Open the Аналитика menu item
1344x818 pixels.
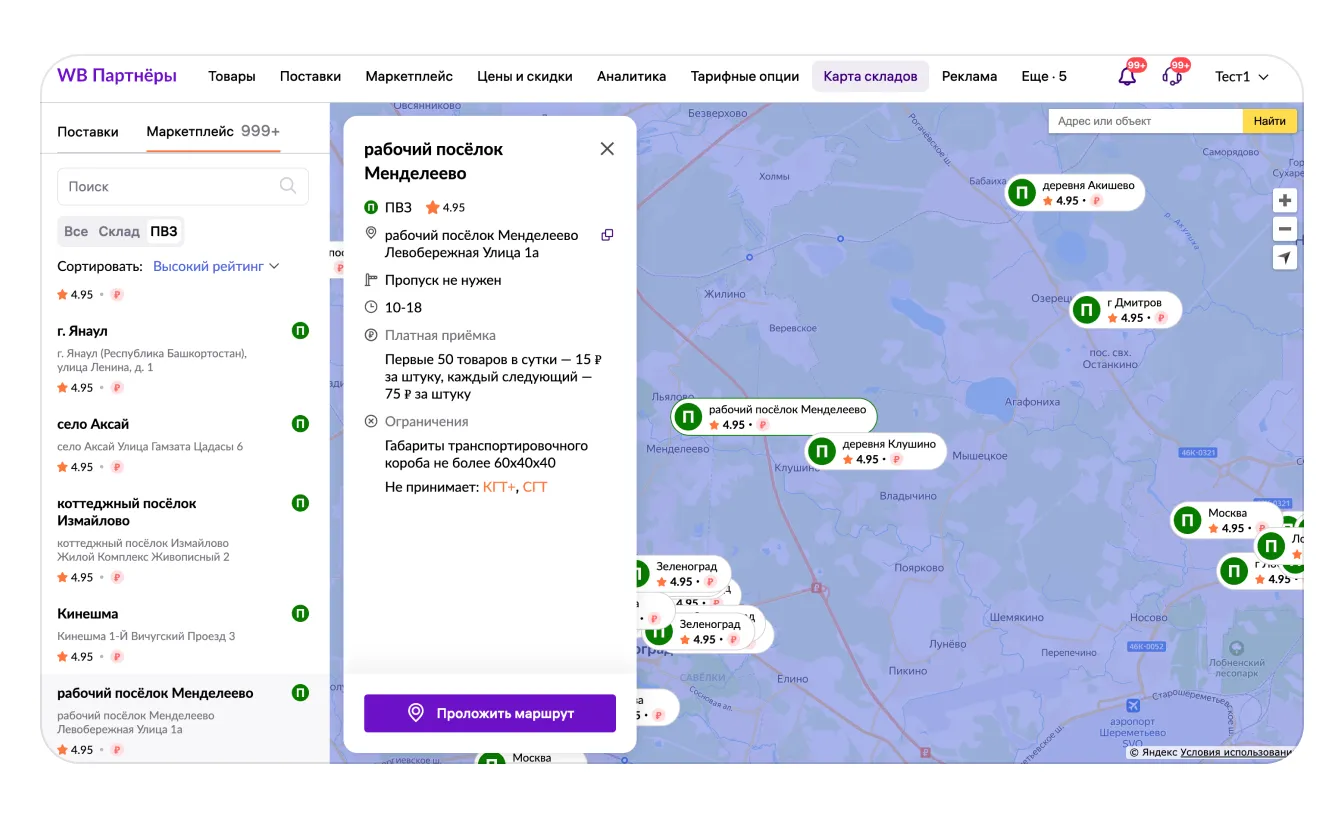[x=631, y=77]
